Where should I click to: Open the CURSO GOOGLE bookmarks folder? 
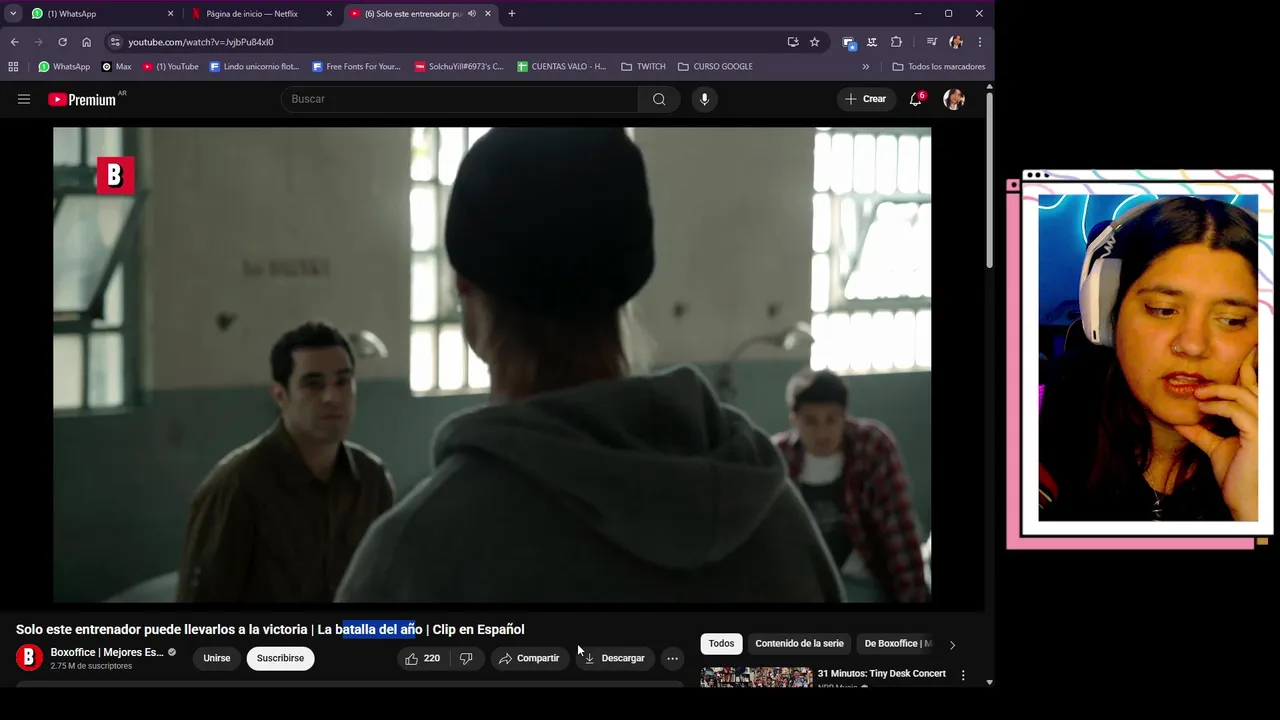715,67
